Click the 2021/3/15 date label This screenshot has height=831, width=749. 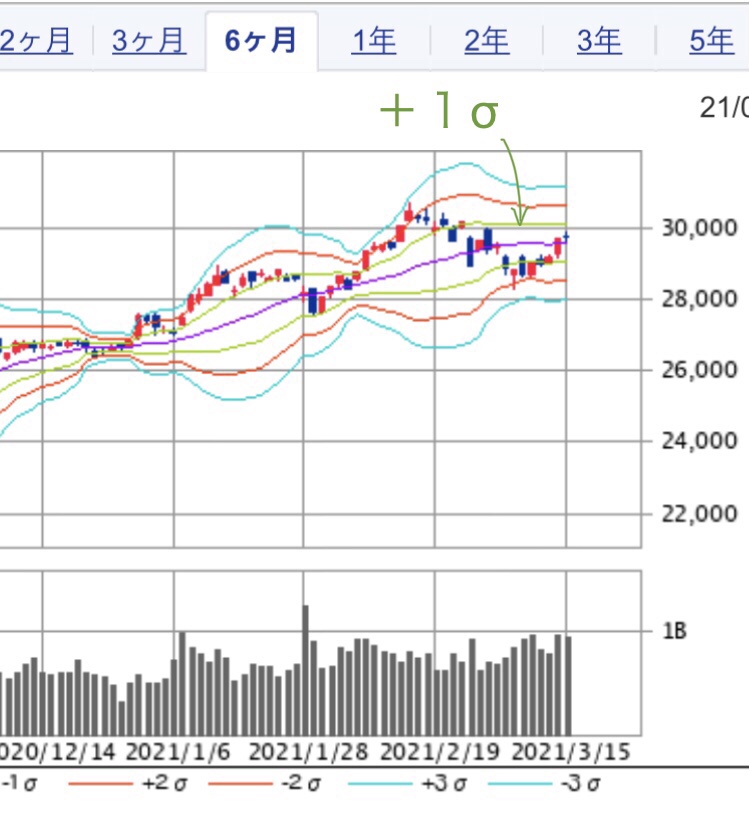570,752
